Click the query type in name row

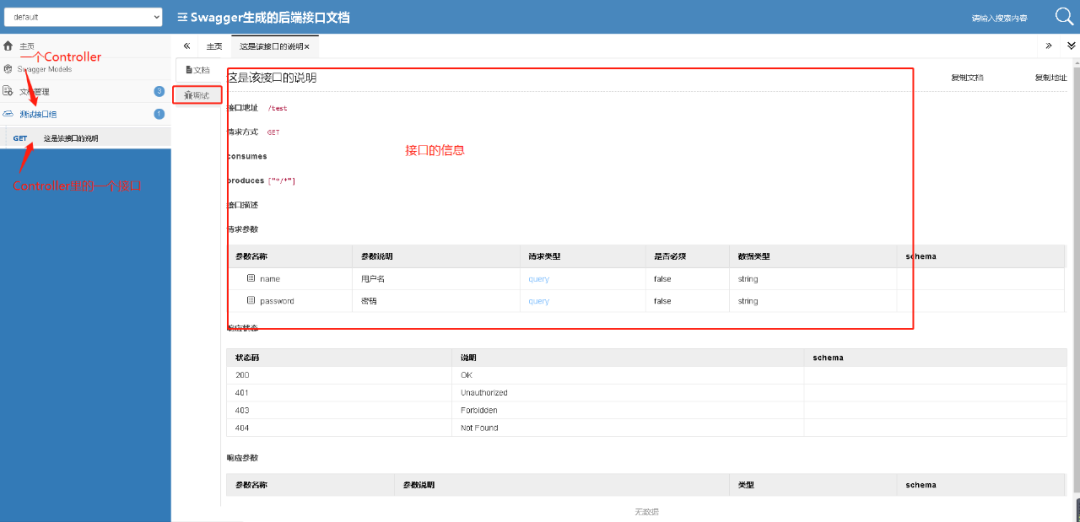point(539,279)
